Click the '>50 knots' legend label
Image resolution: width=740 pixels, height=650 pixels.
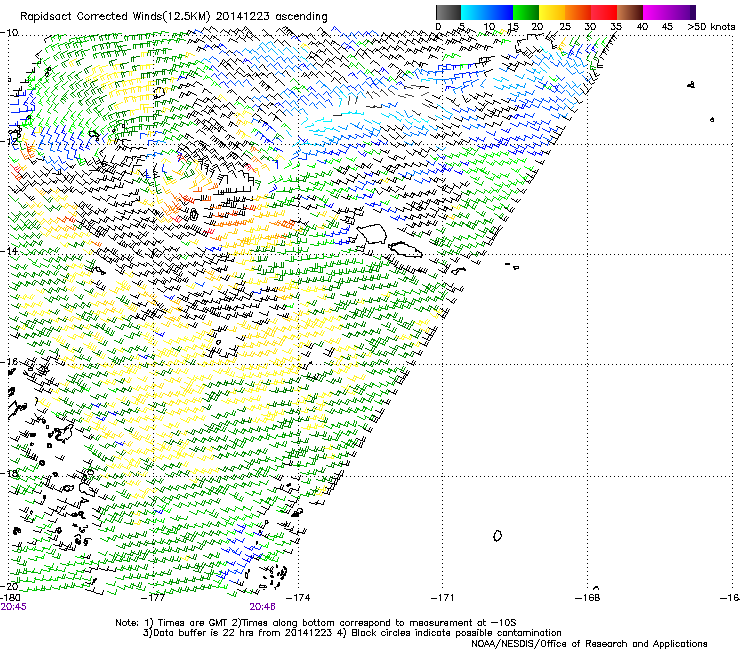click(711, 27)
